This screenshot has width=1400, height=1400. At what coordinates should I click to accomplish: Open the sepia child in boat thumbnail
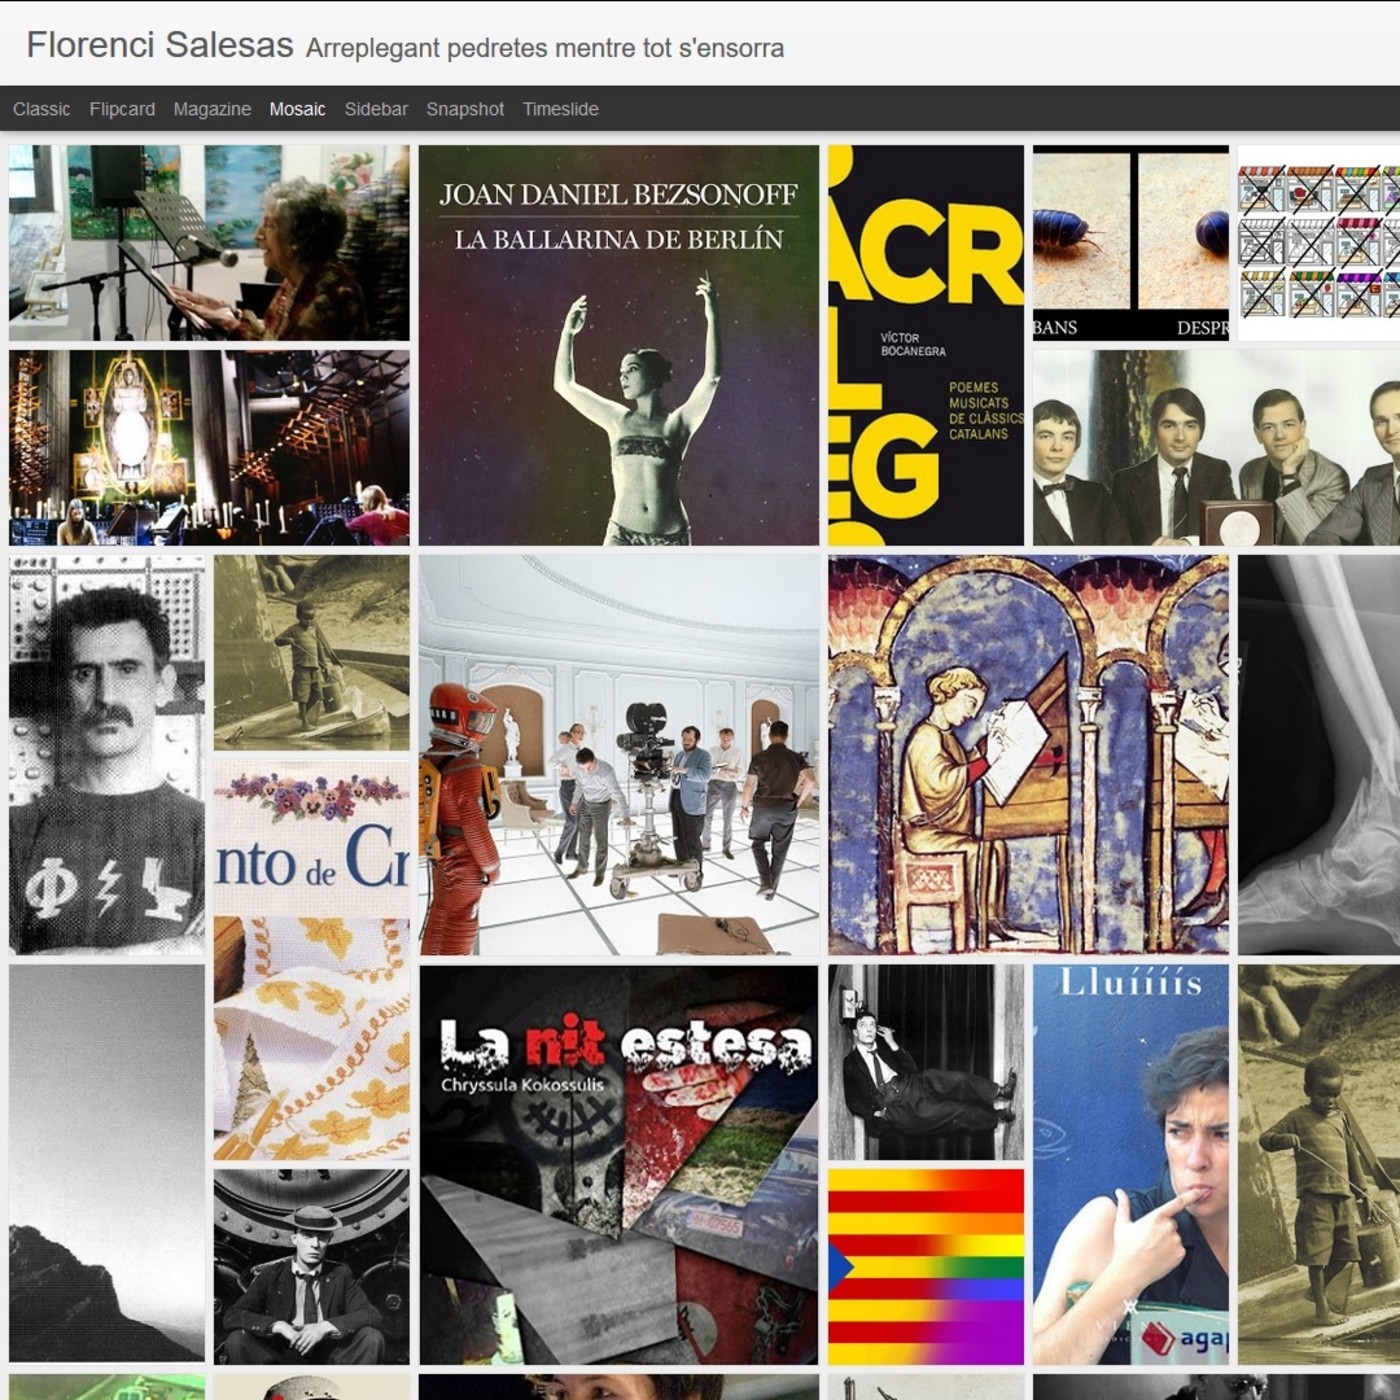pos(312,653)
